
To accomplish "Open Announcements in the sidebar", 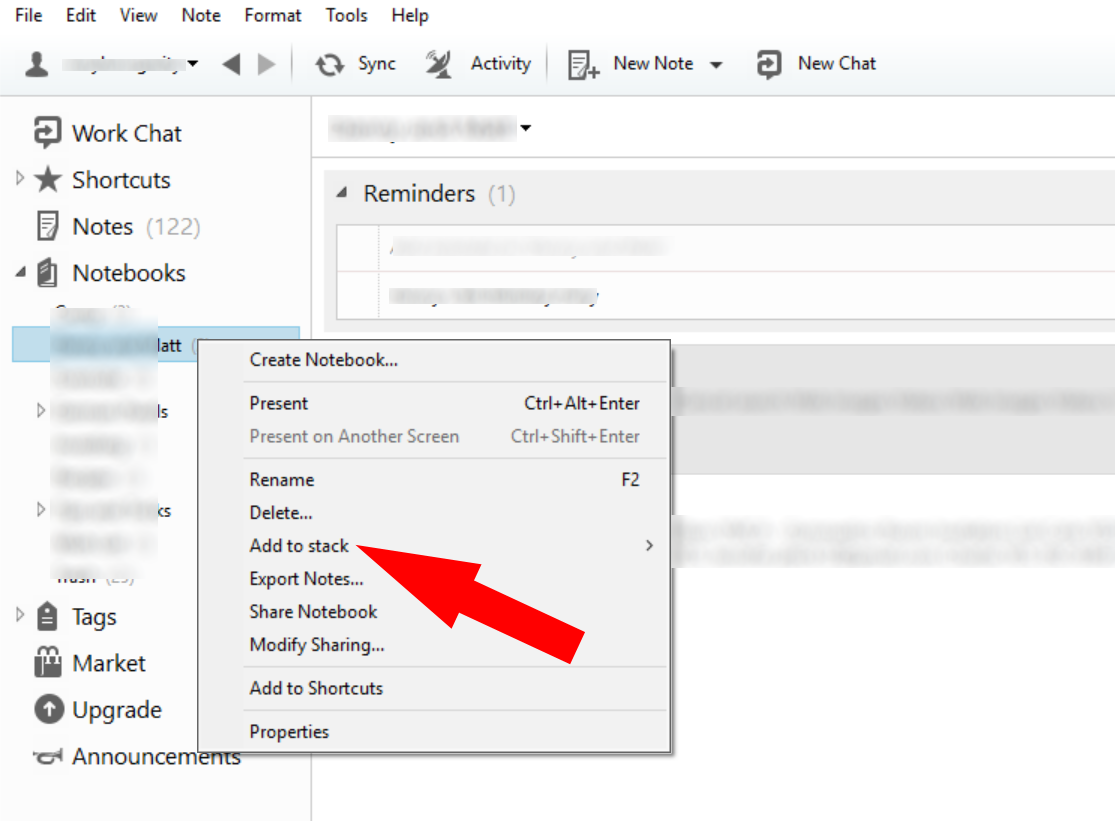I will click(155, 757).
